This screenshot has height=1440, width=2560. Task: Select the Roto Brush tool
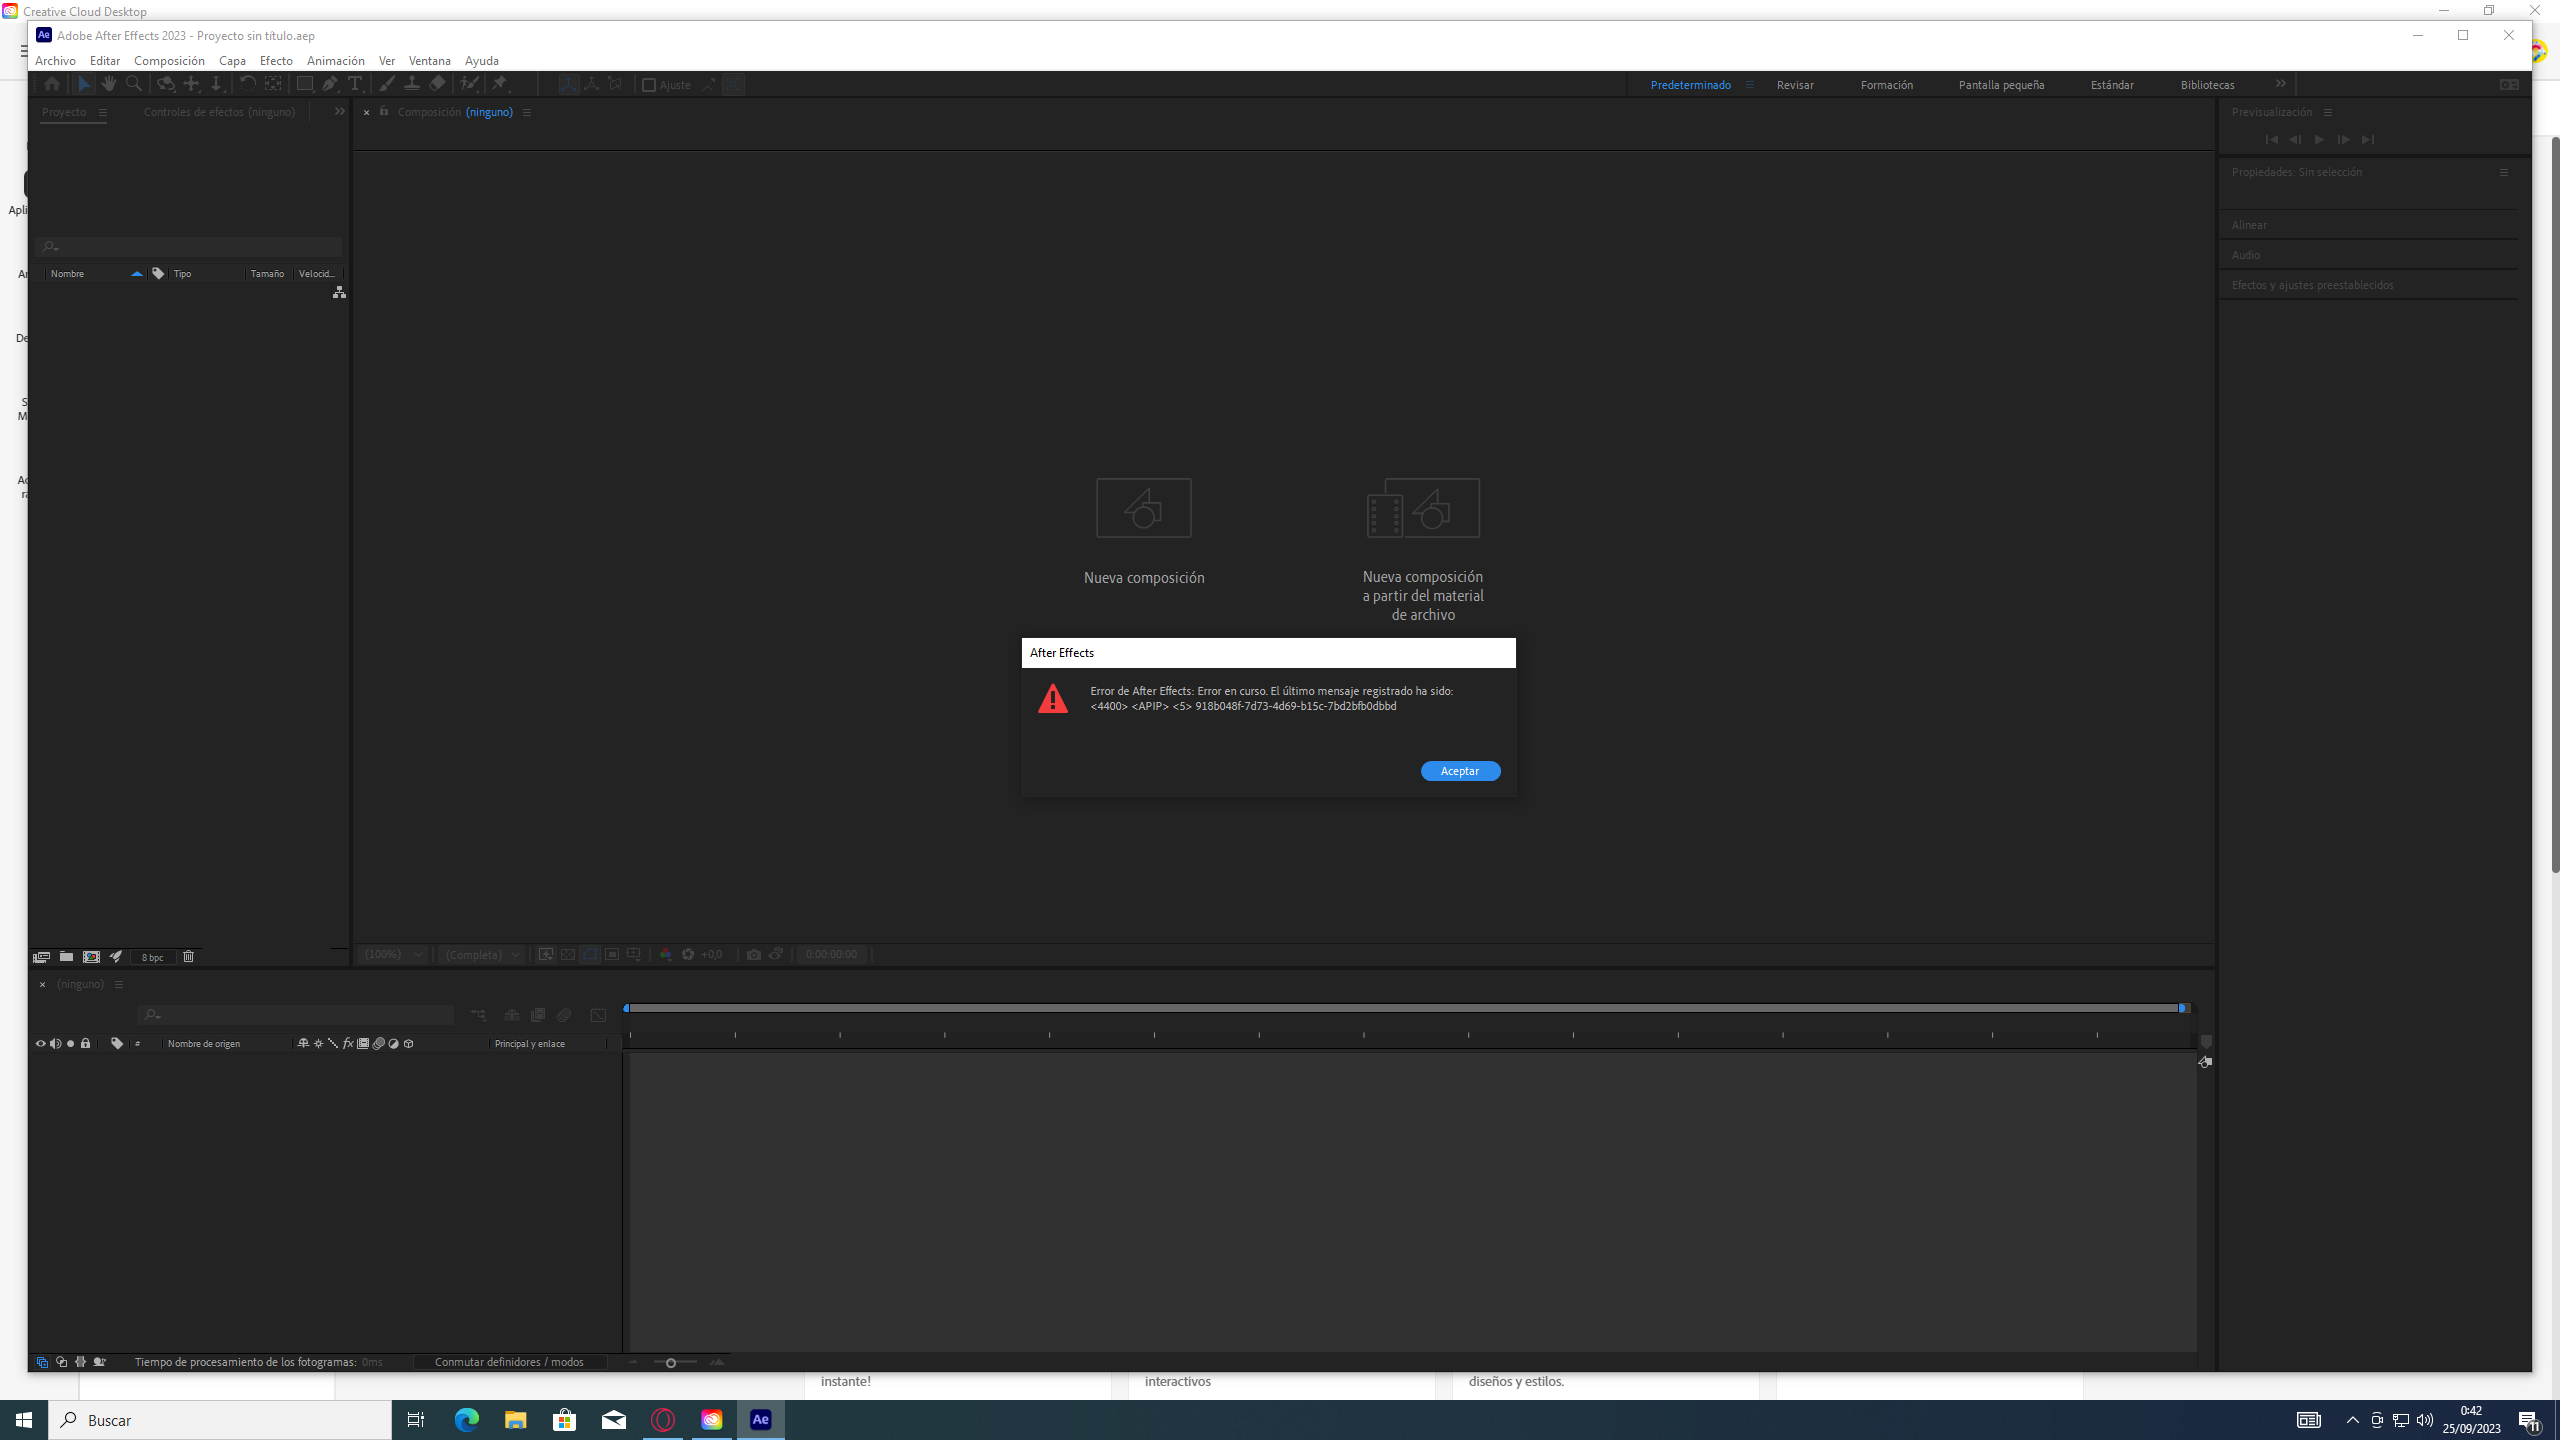469,84
